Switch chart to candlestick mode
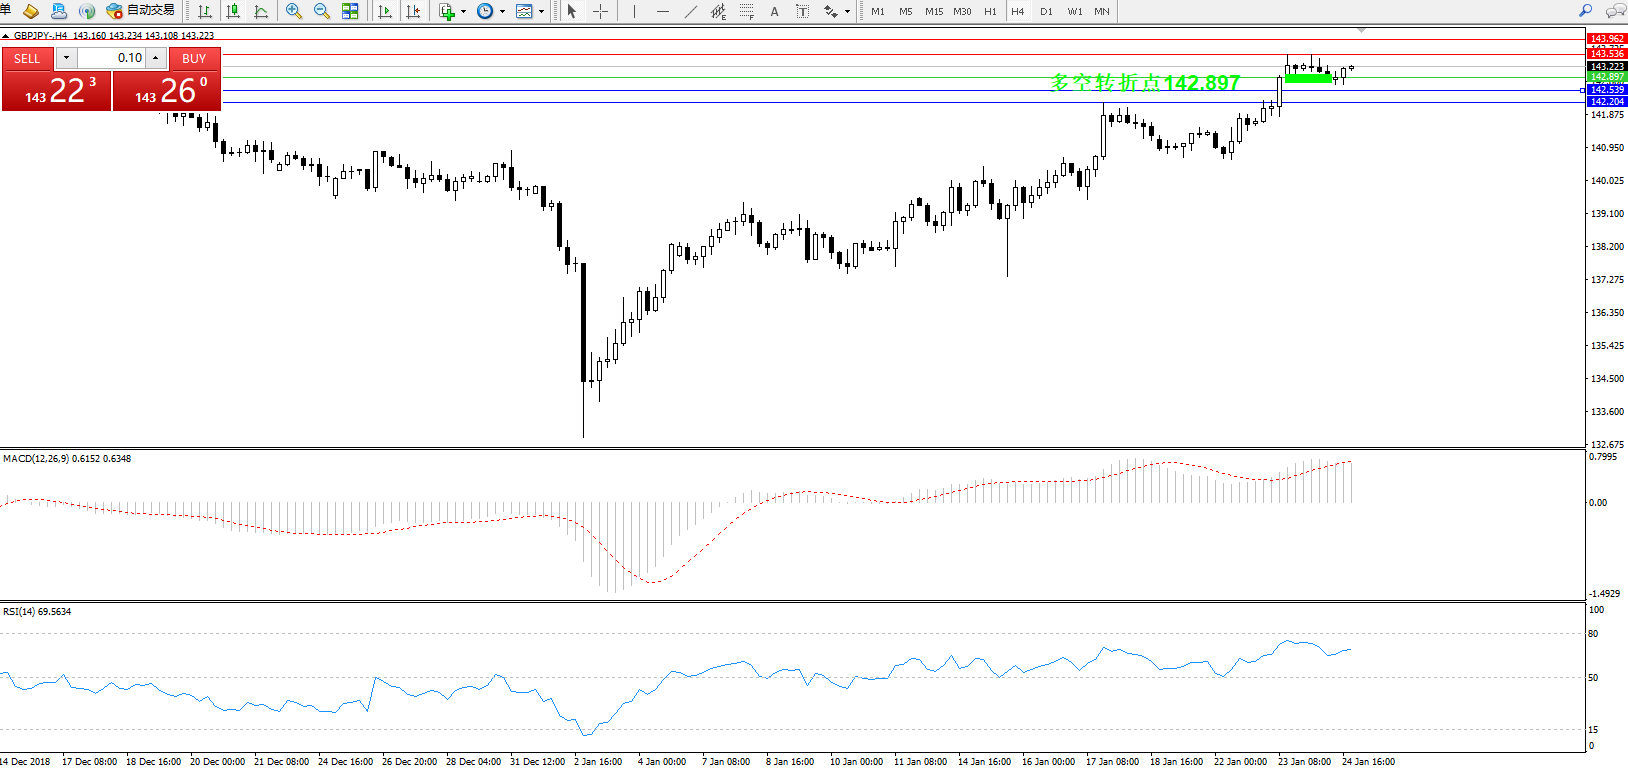The width and height of the screenshot is (1628, 771). (233, 11)
